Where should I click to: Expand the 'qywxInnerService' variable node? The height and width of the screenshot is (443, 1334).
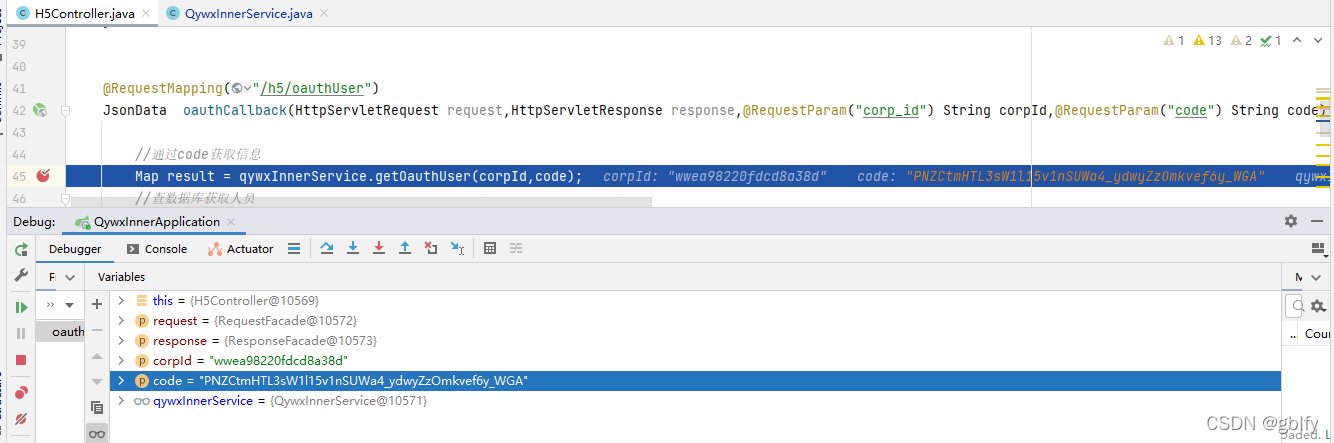(122, 401)
